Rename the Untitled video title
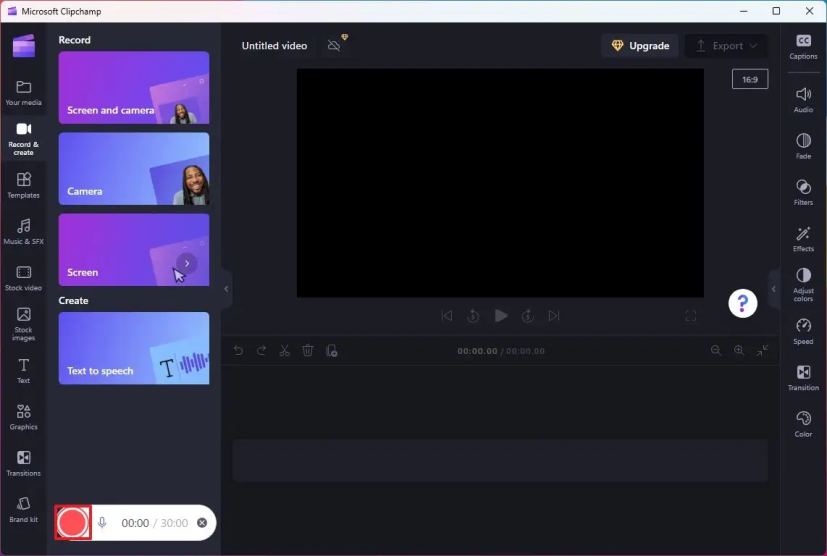Viewport: 827px width, 556px height. tap(274, 46)
